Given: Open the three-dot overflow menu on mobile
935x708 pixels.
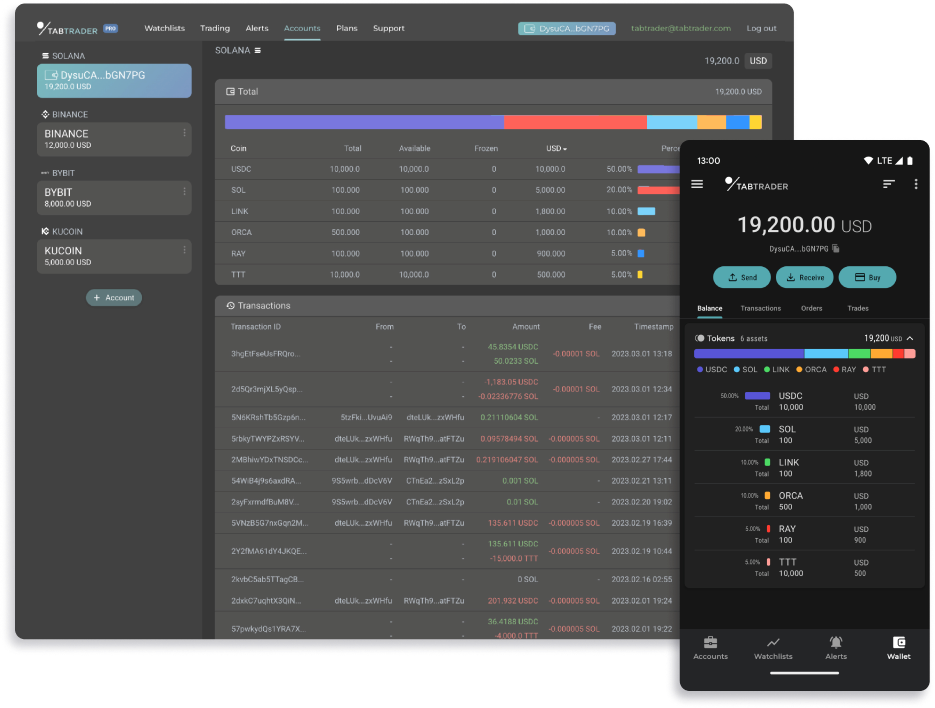Looking at the screenshot, I should point(916,184).
